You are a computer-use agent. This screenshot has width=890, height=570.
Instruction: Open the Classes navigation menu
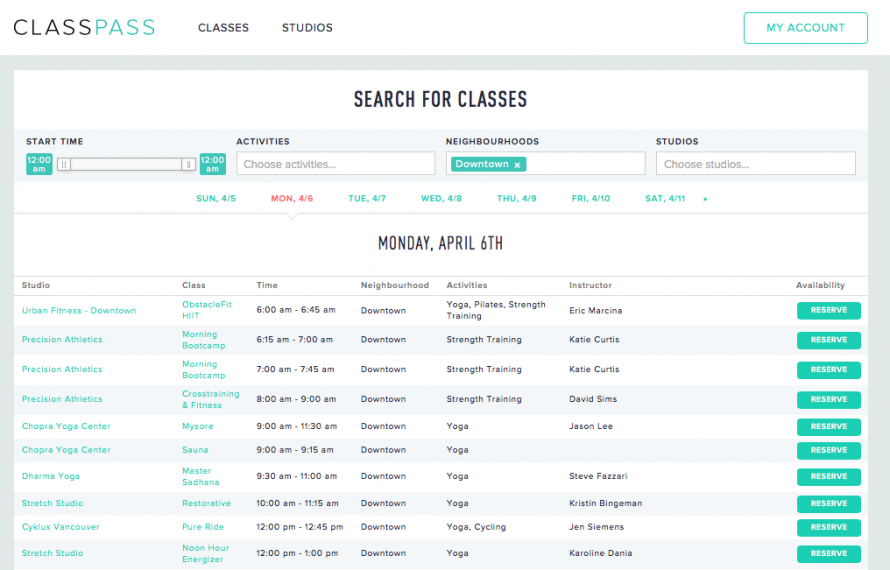coord(223,27)
